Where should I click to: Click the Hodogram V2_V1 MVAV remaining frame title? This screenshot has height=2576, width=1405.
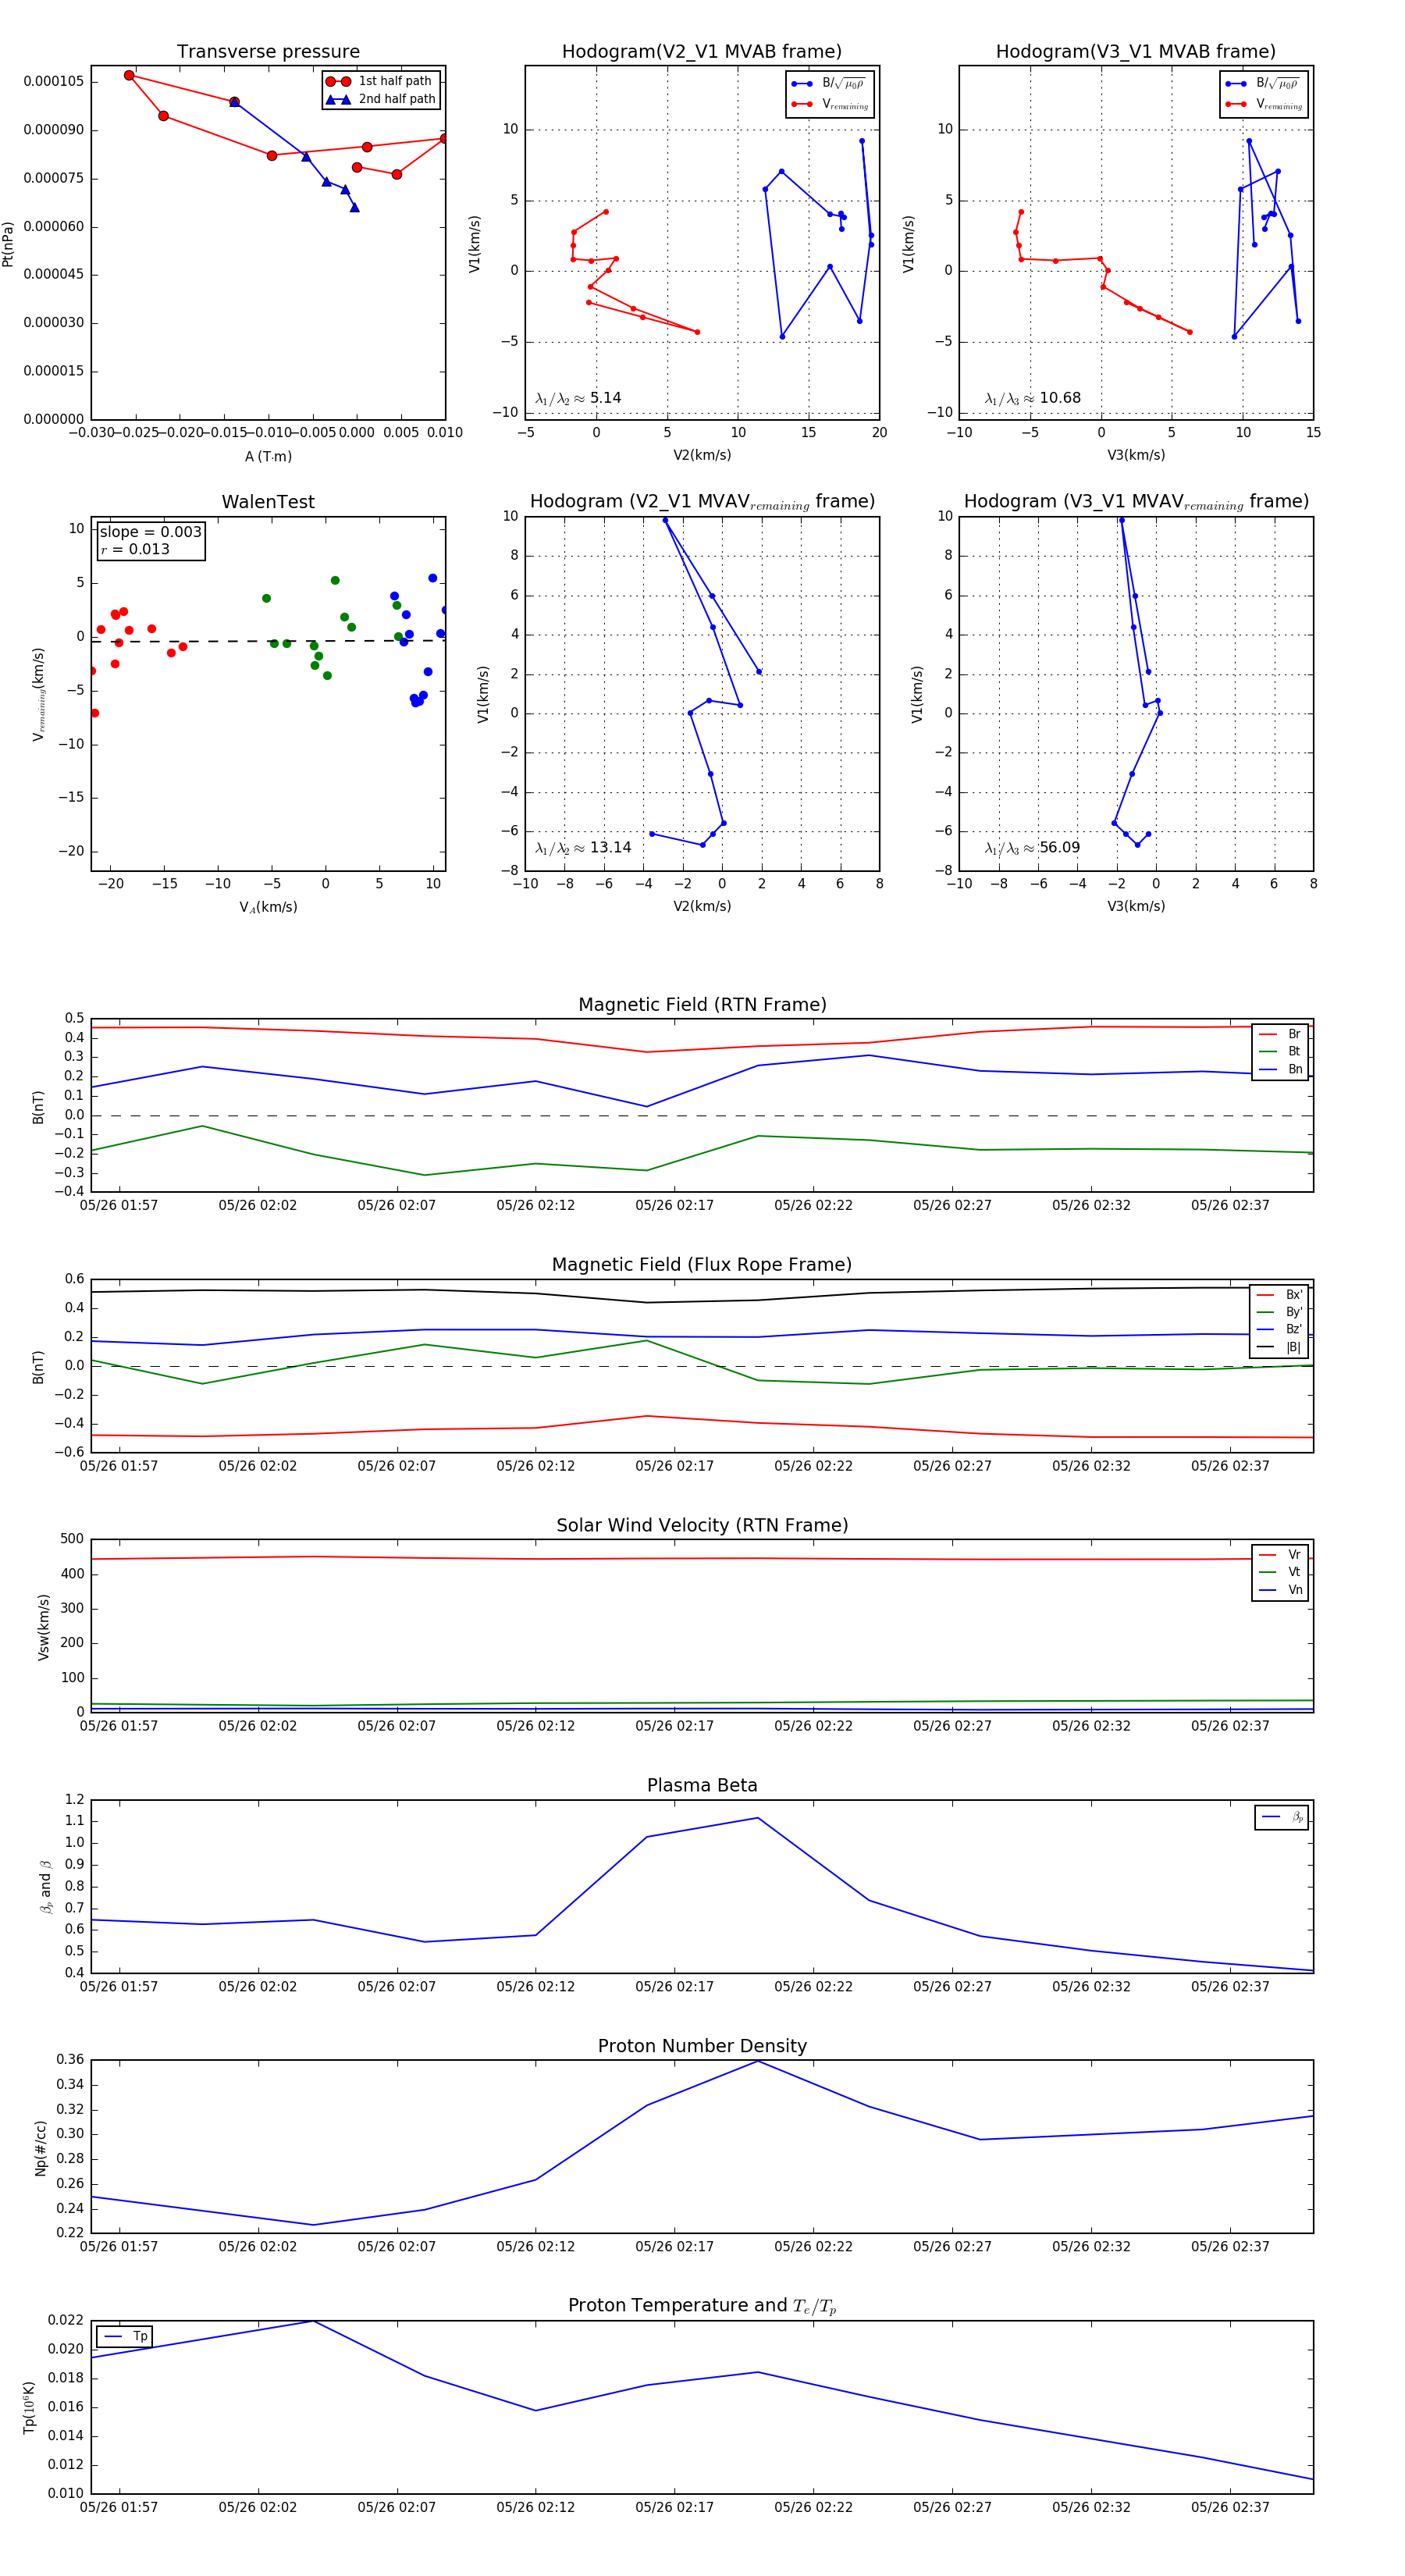pyautogui.click(x=702, y=502)
